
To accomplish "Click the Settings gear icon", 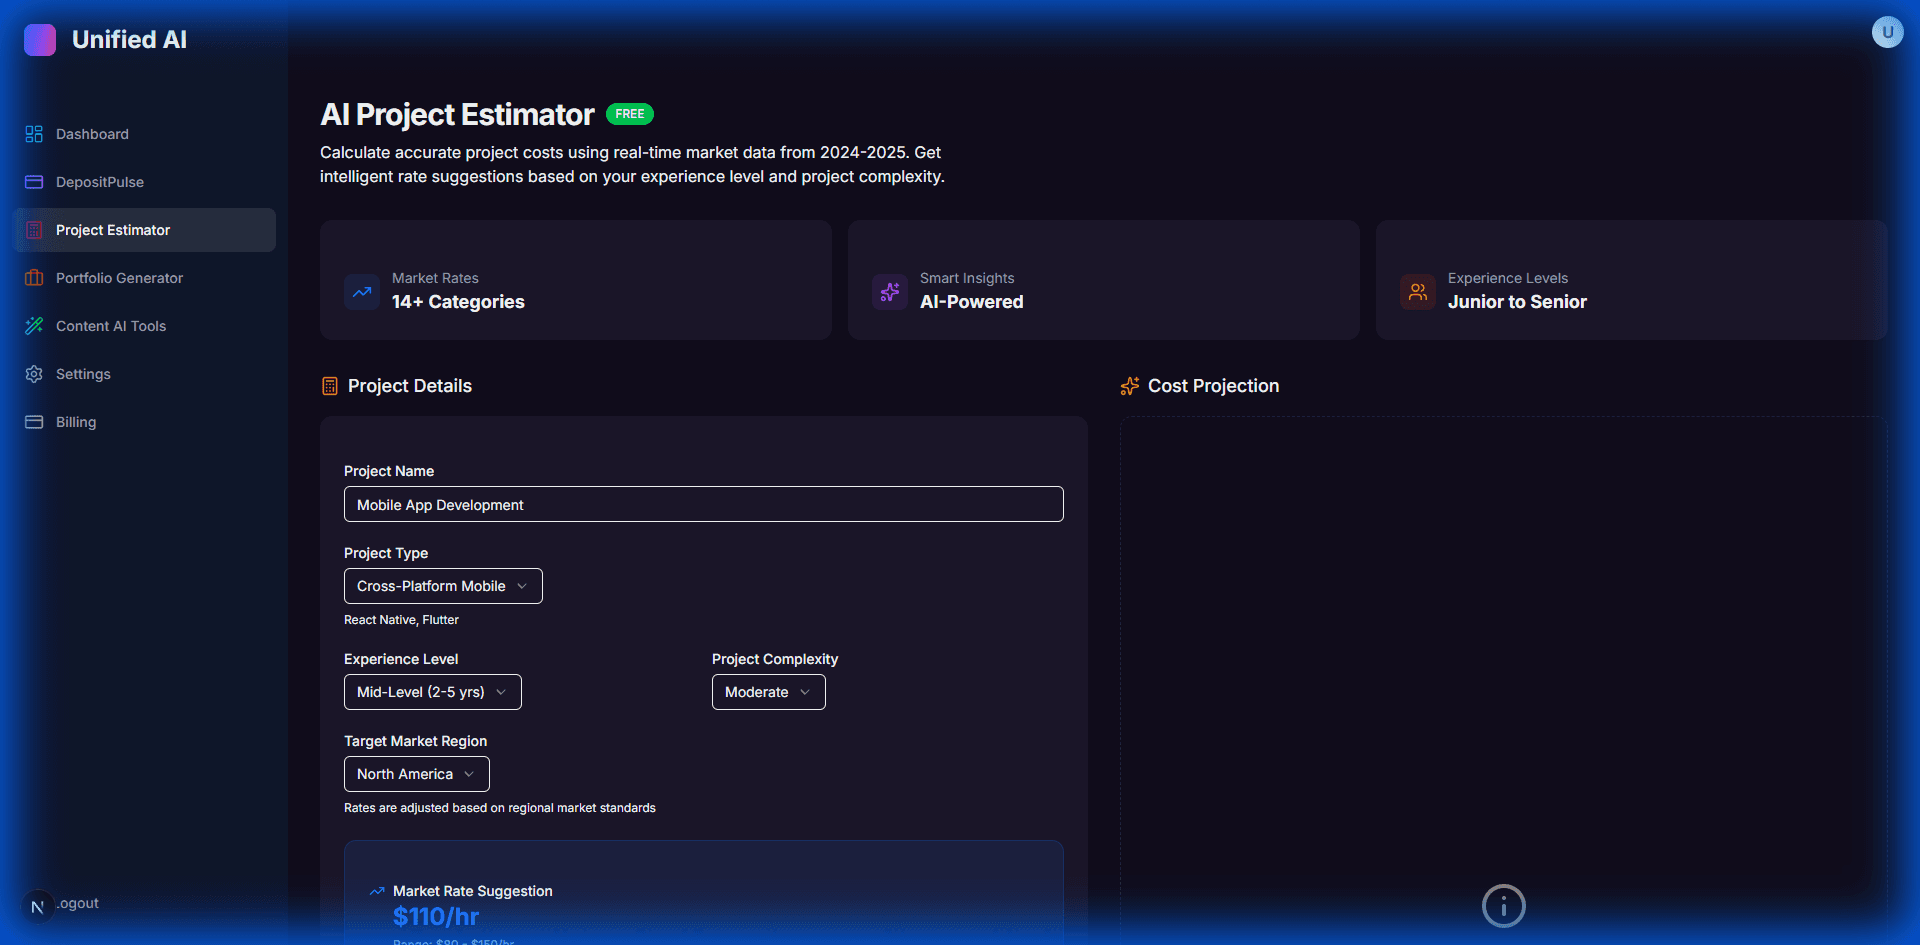I will pyautogui.click(x=33, y=373).
